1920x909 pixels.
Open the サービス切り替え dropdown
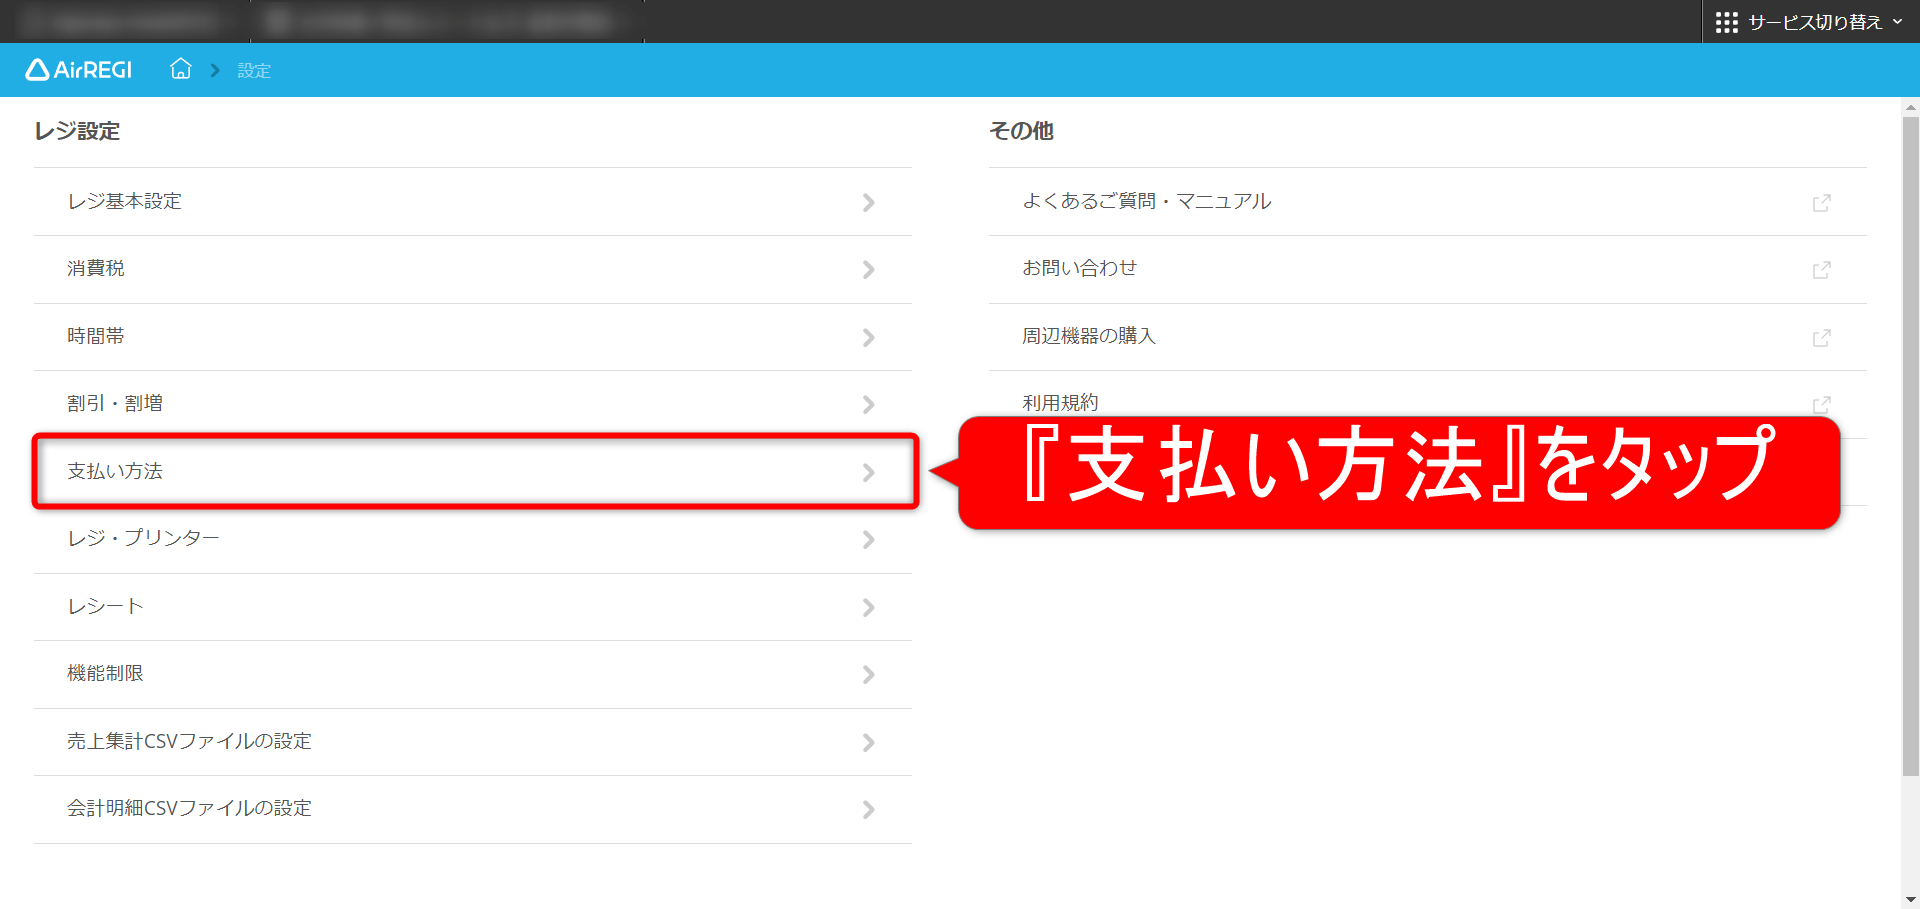coord(1815,21)
